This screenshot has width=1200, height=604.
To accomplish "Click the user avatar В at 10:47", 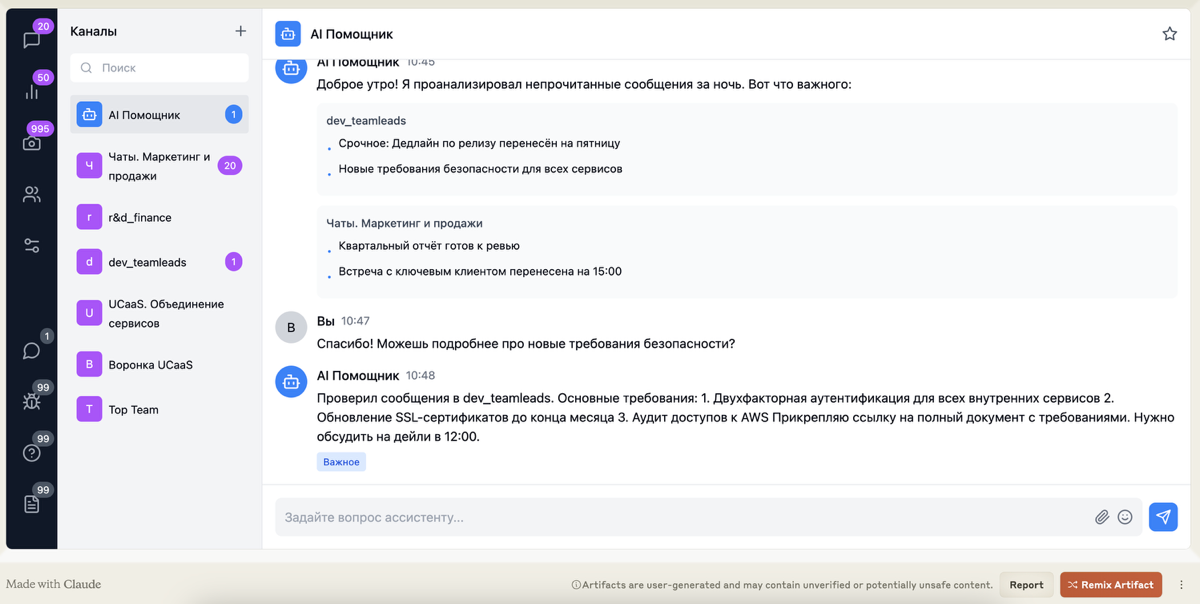I will pos(291,327).
